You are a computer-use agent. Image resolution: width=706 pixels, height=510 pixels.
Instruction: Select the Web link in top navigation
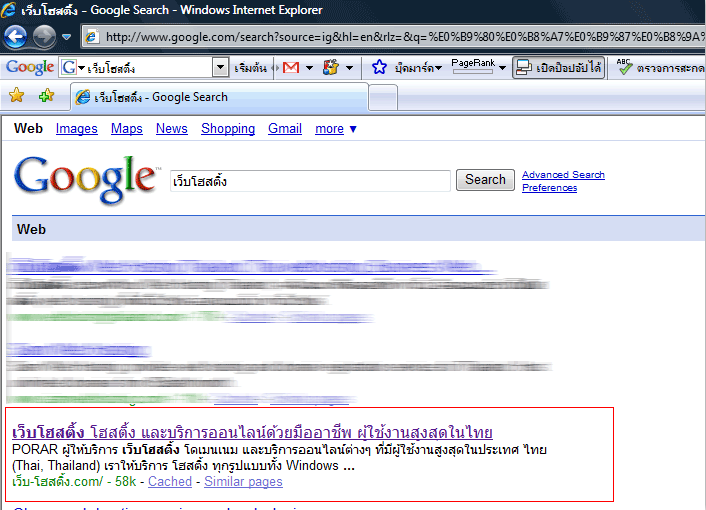(x=28, y=129)
